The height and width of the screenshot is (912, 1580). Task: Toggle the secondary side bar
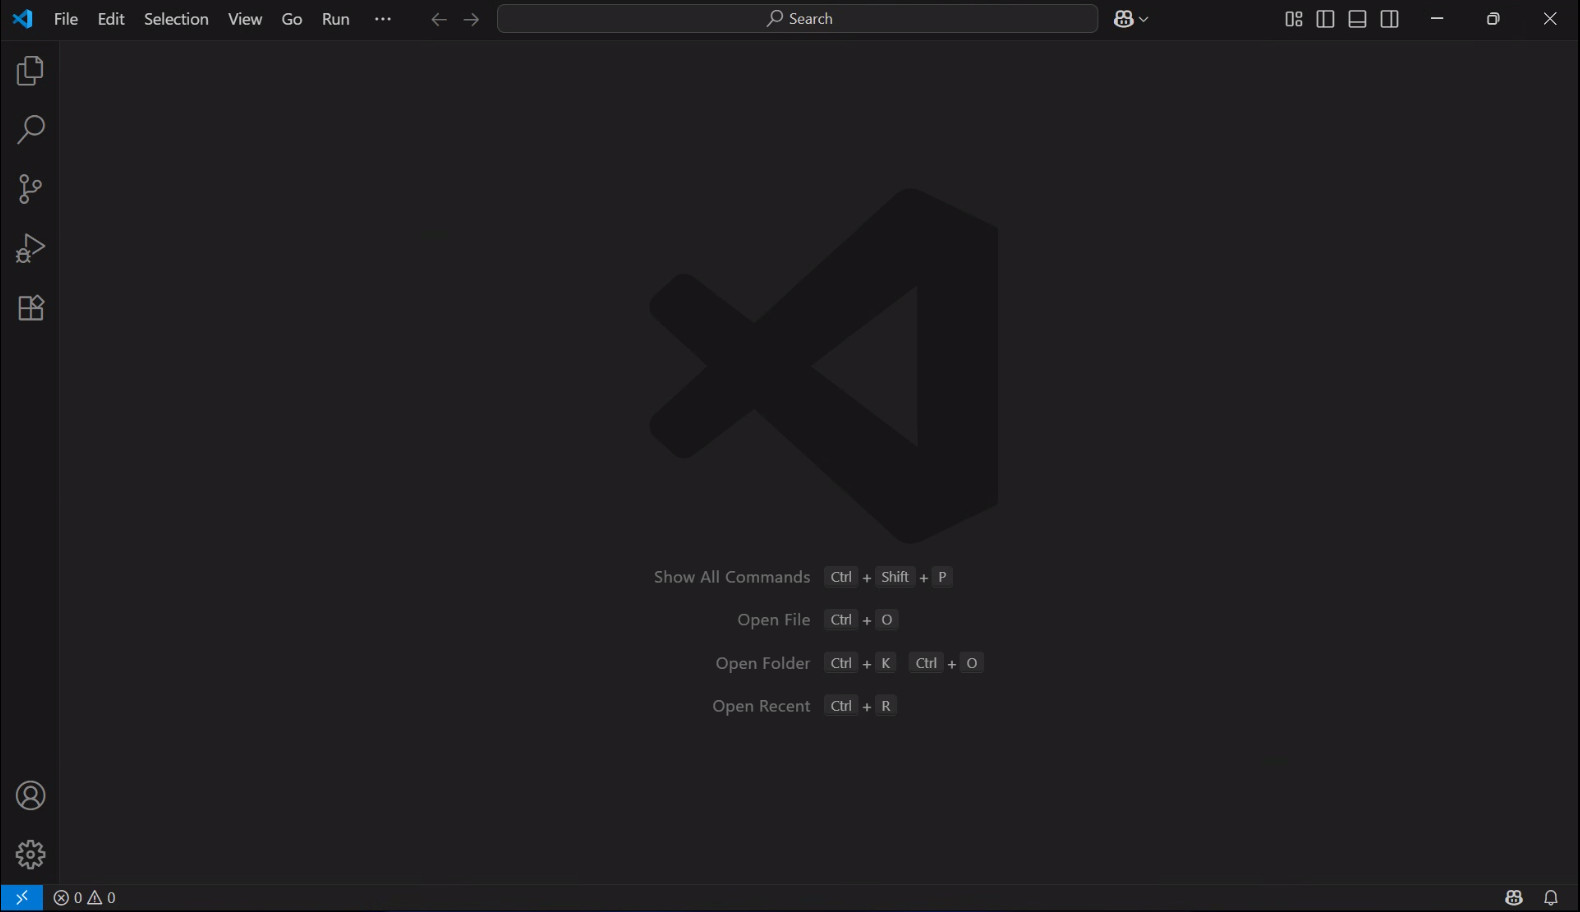pos(1390,19)
